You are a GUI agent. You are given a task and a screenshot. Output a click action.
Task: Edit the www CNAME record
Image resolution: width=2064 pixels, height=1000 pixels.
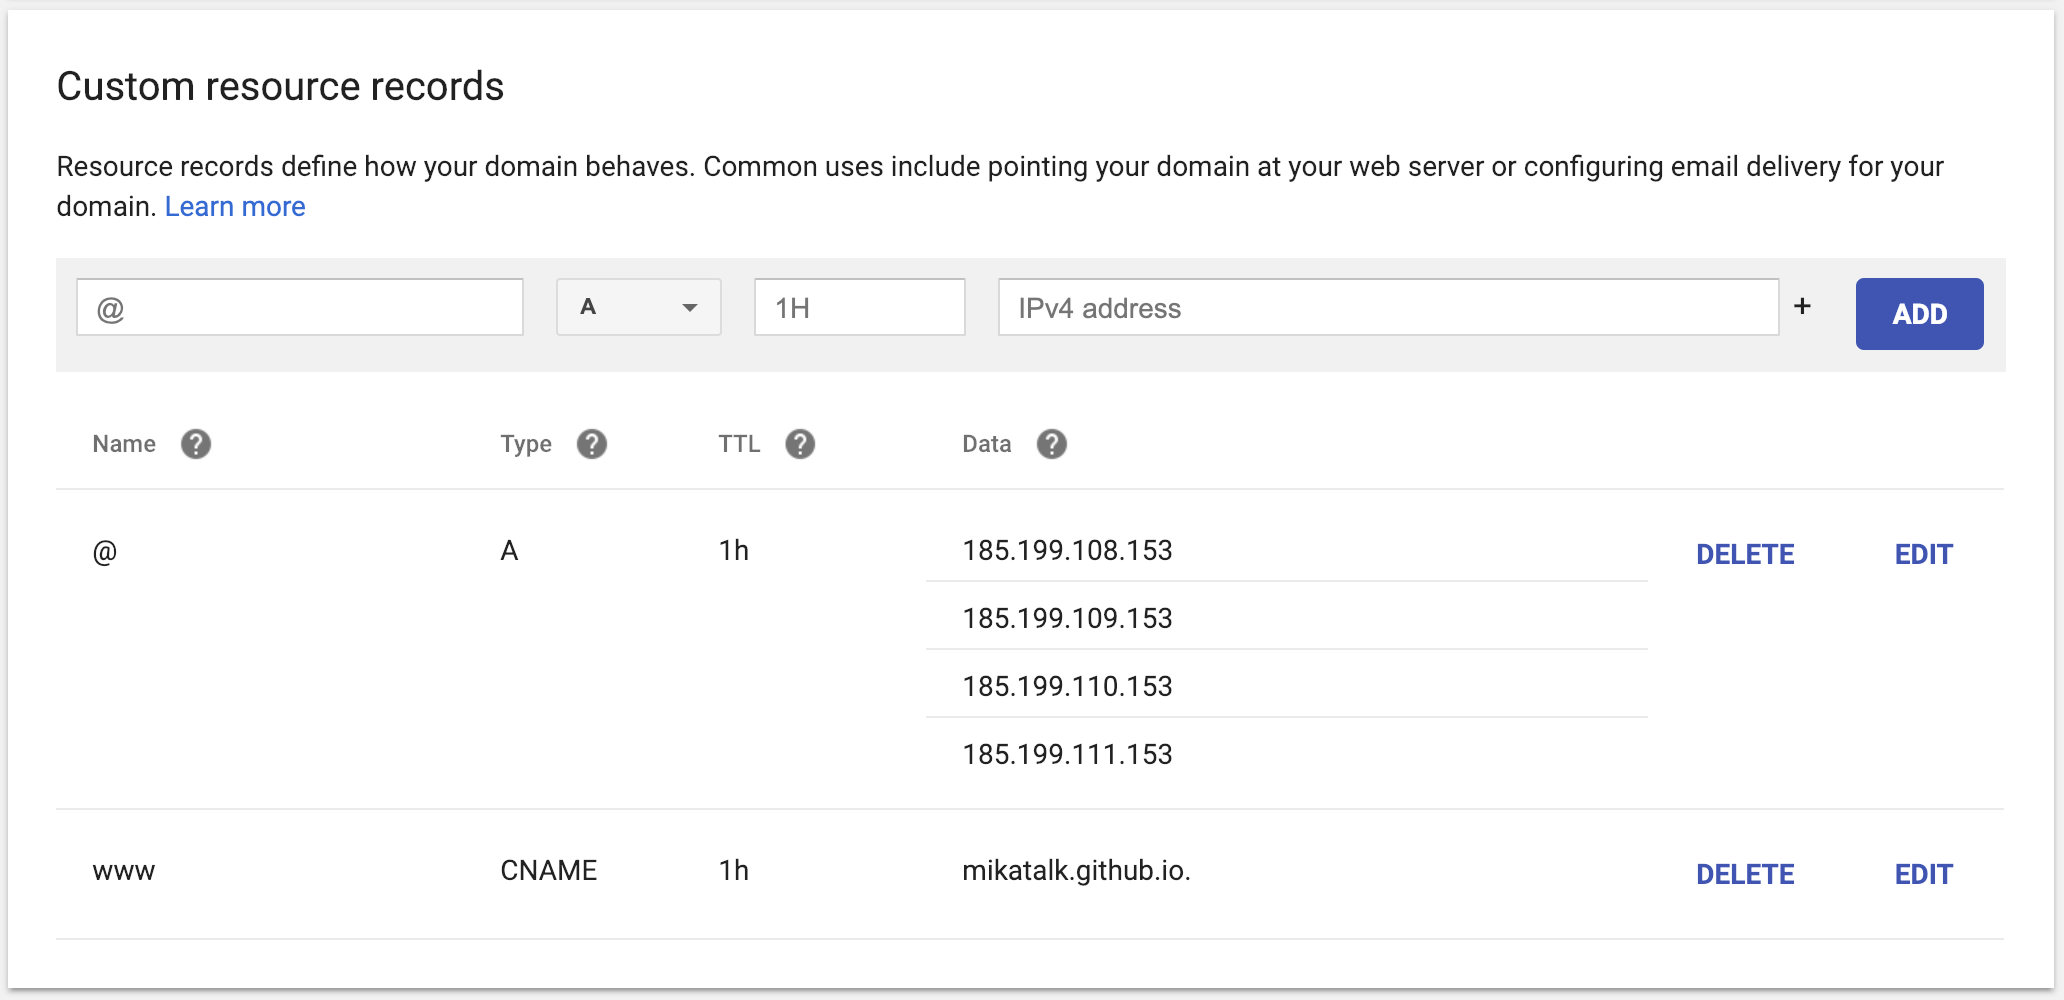[1922, 874]
